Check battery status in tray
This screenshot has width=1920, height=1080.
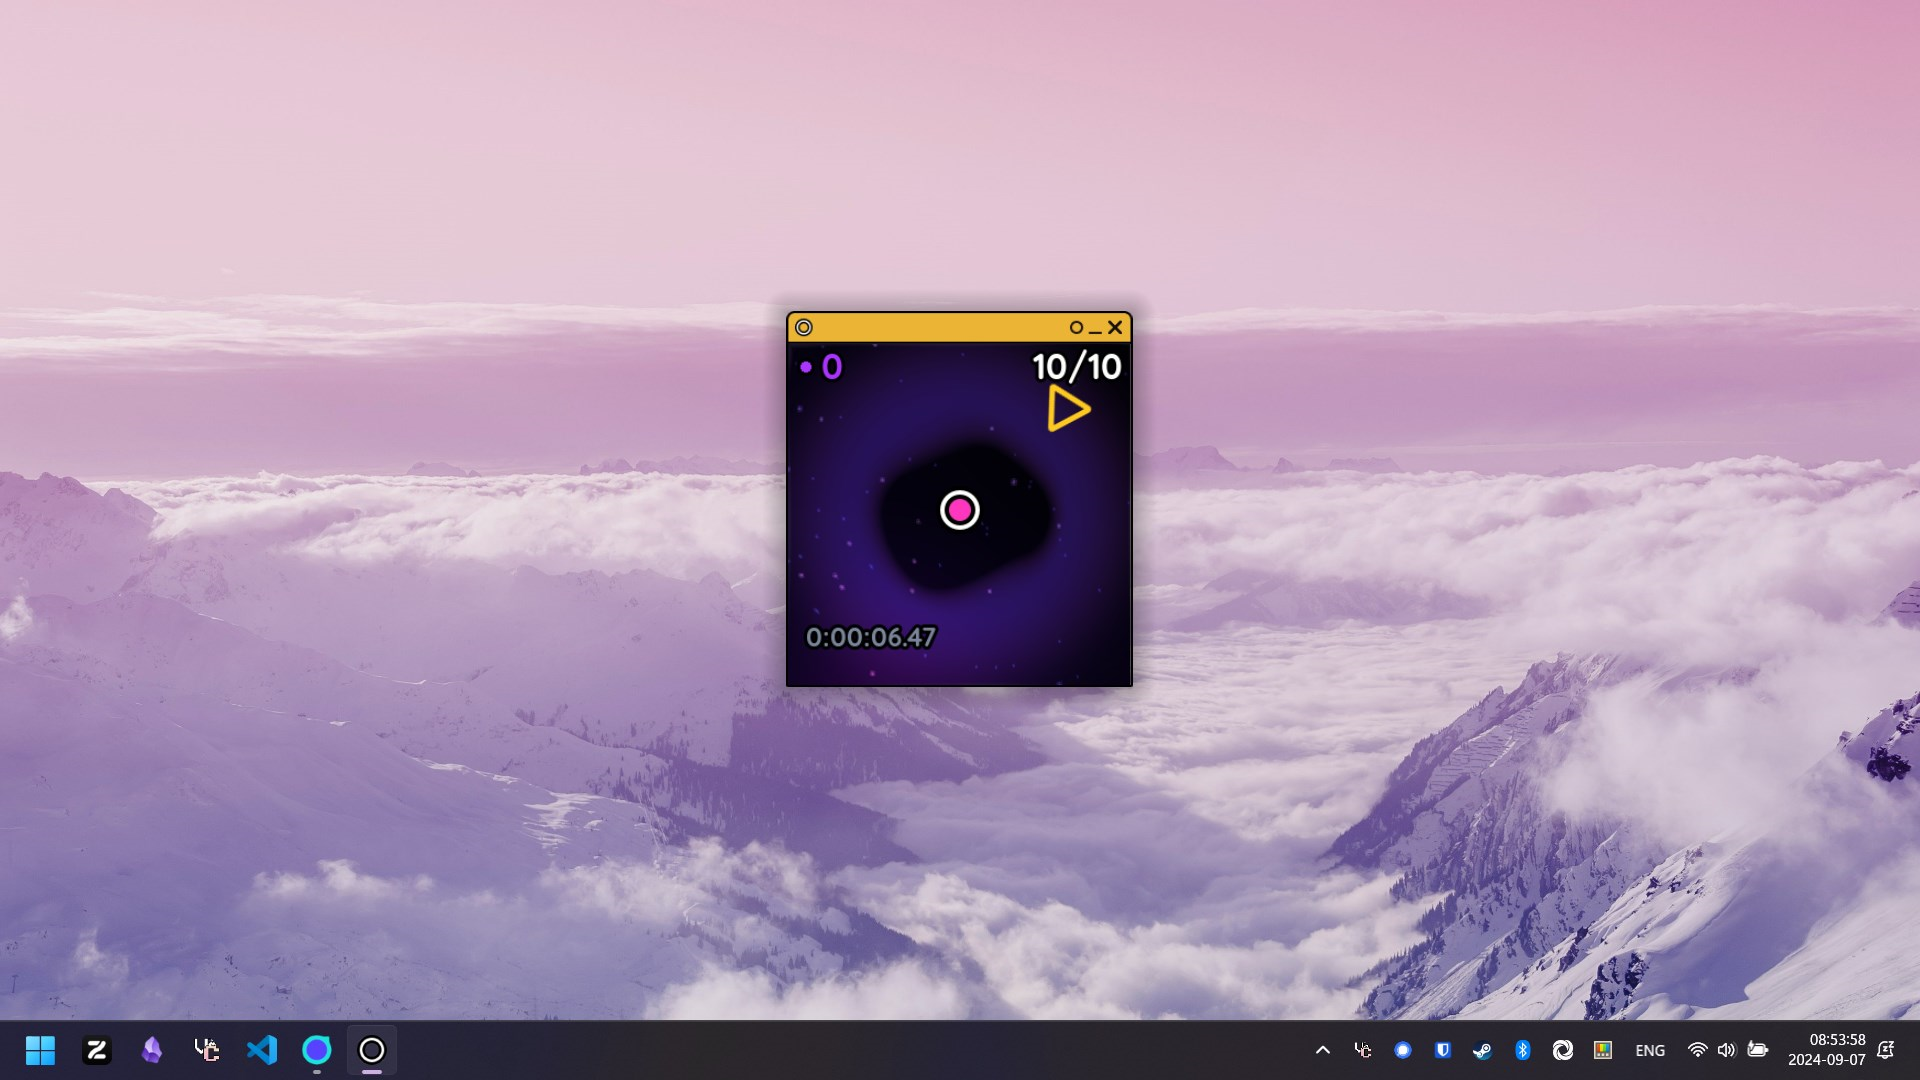(1757, 1050)
